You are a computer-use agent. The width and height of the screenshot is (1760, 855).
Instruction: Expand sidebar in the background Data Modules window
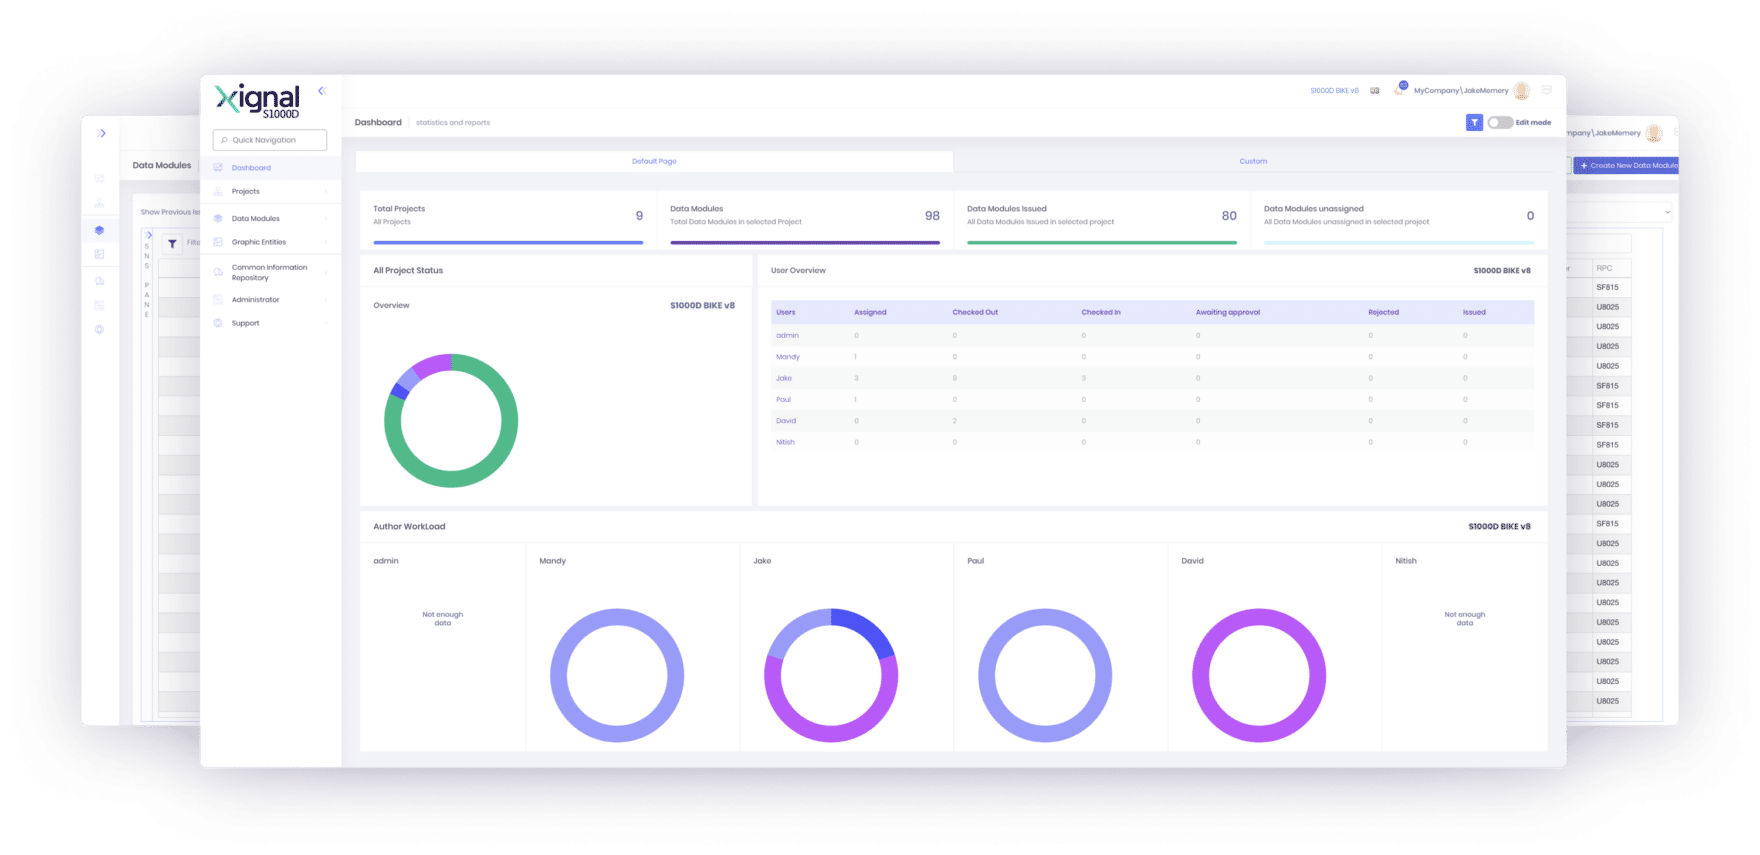point(101,133)
